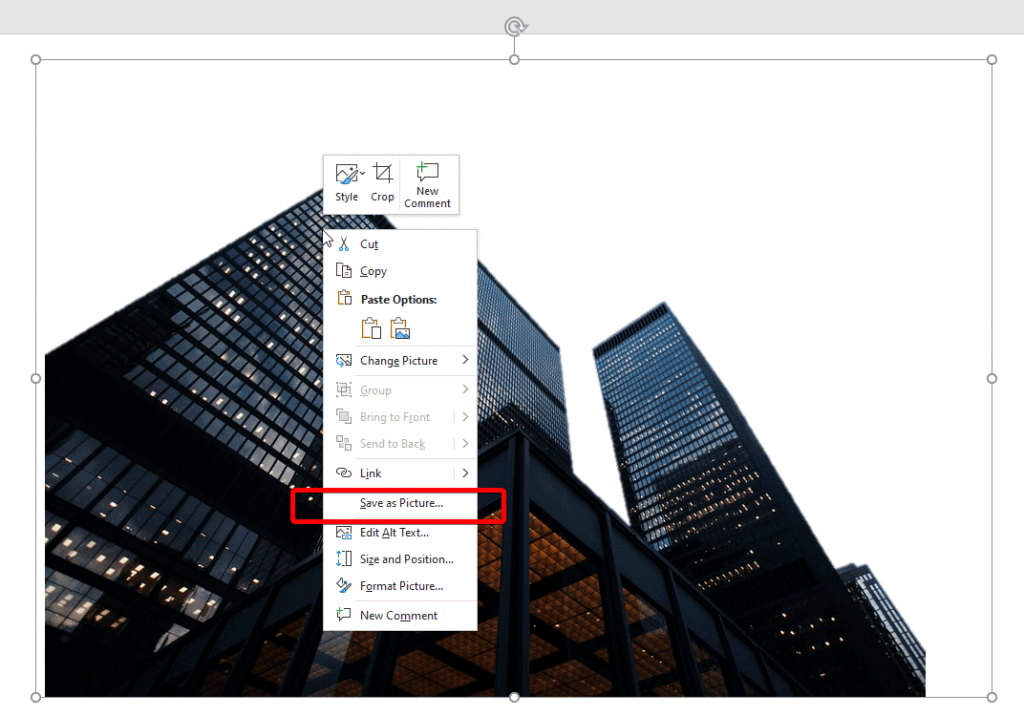Click the Format Picture paintbrush icon

[x=342, y=586]
